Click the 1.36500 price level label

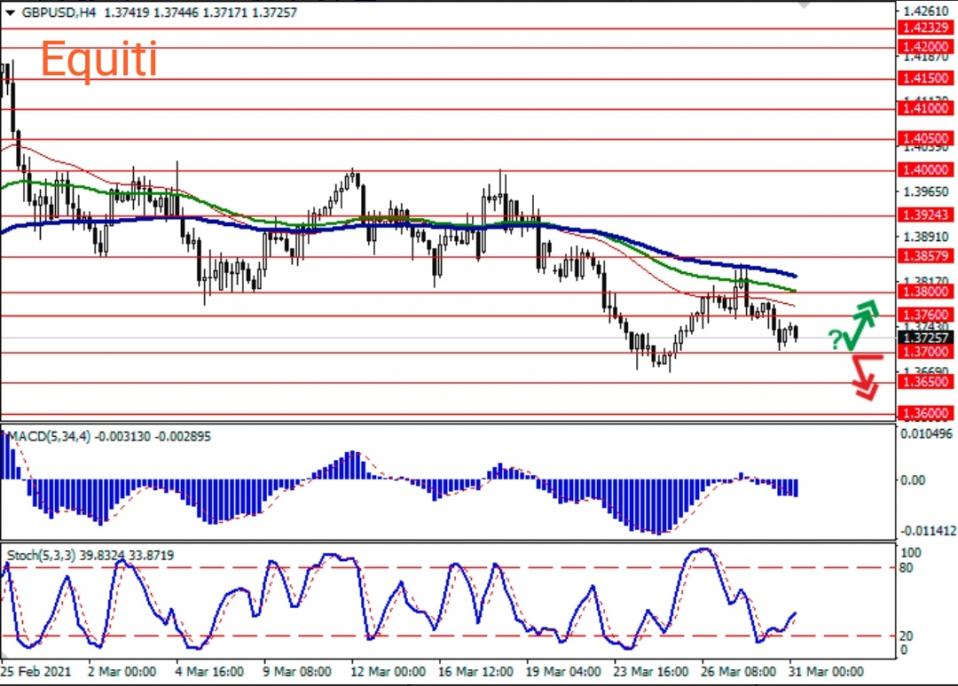point(926,382)
